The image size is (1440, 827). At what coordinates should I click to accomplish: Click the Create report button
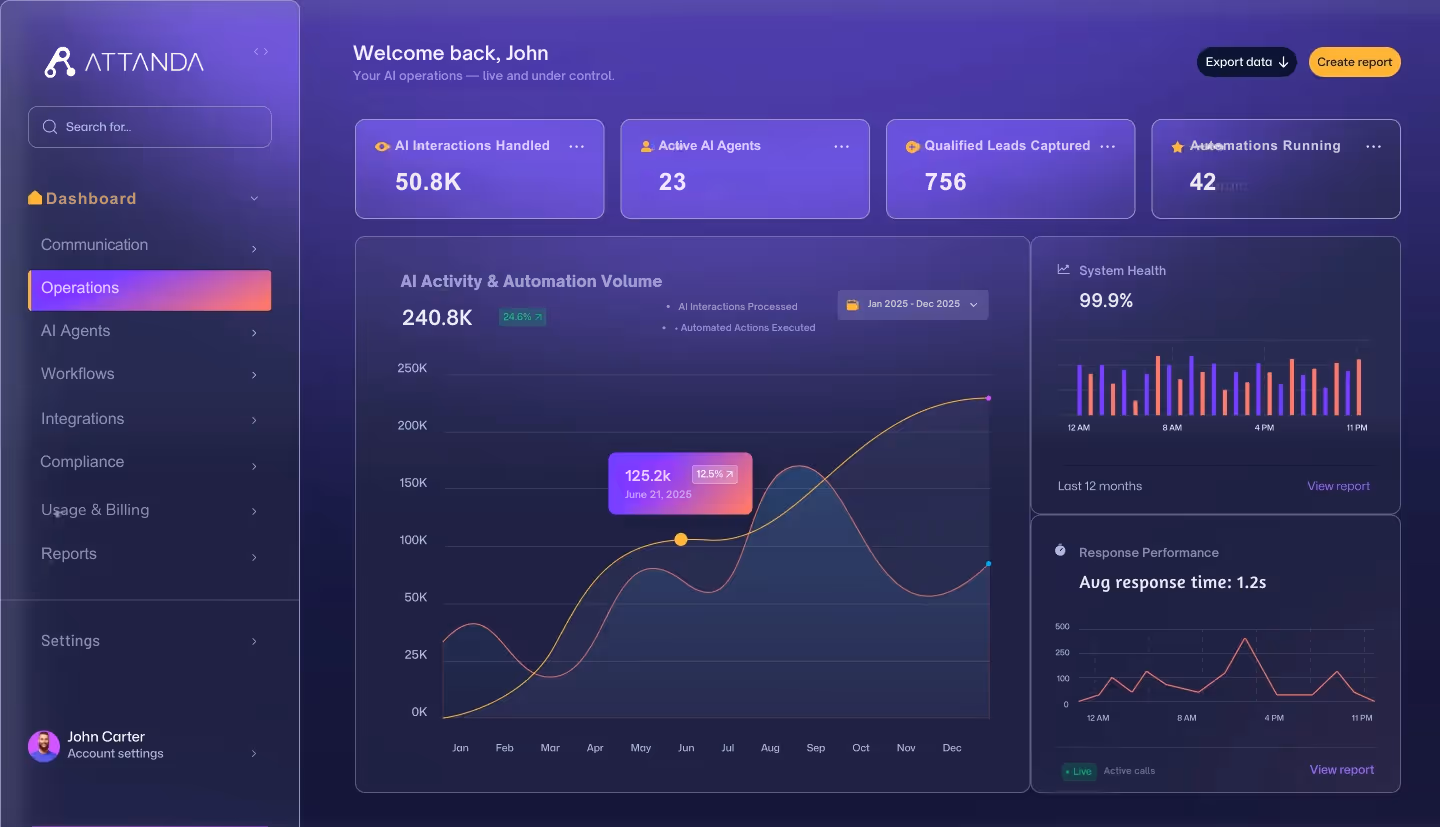point(1354,61)
